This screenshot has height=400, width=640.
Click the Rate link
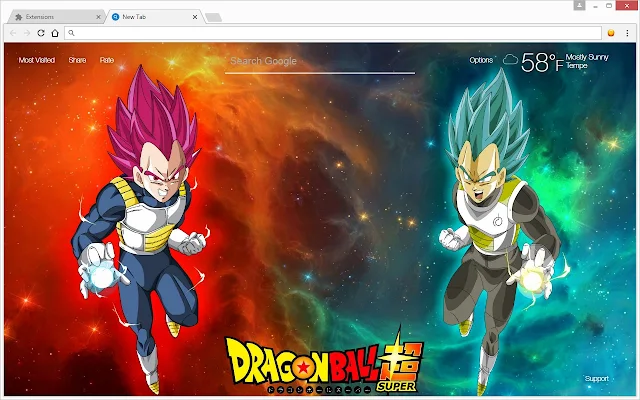tap(107, 60)
